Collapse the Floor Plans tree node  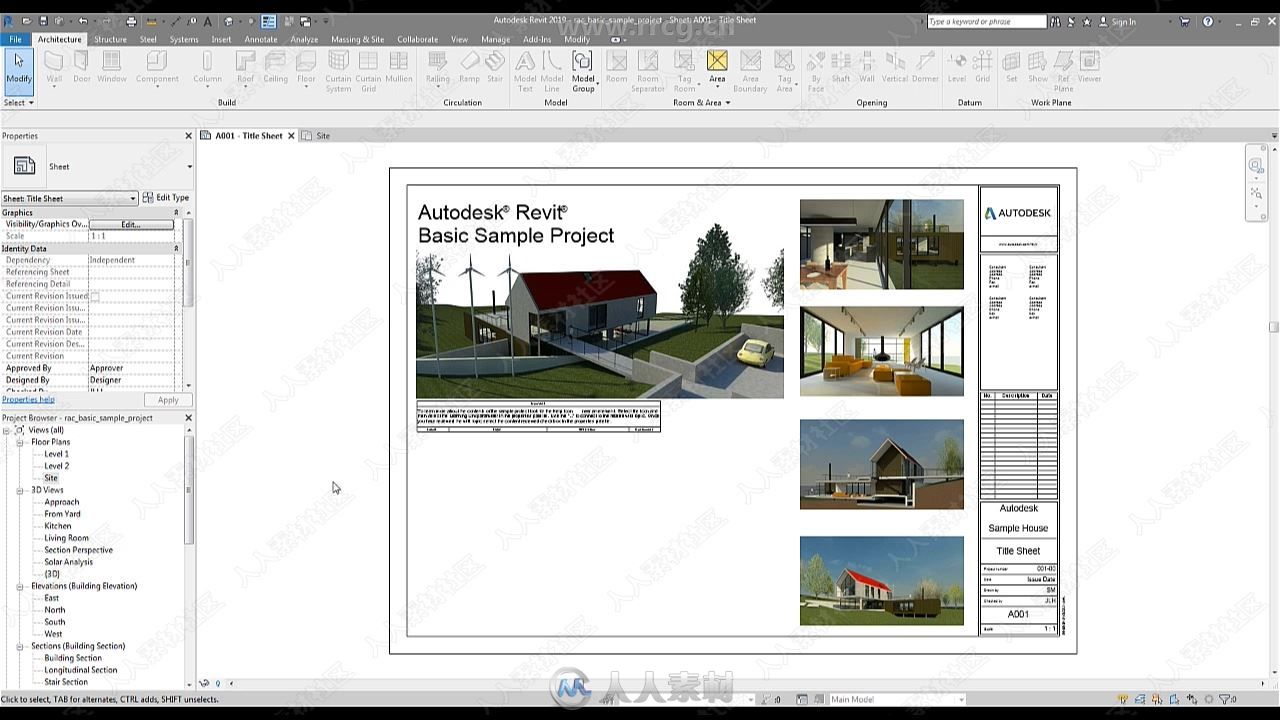(20, 442)
